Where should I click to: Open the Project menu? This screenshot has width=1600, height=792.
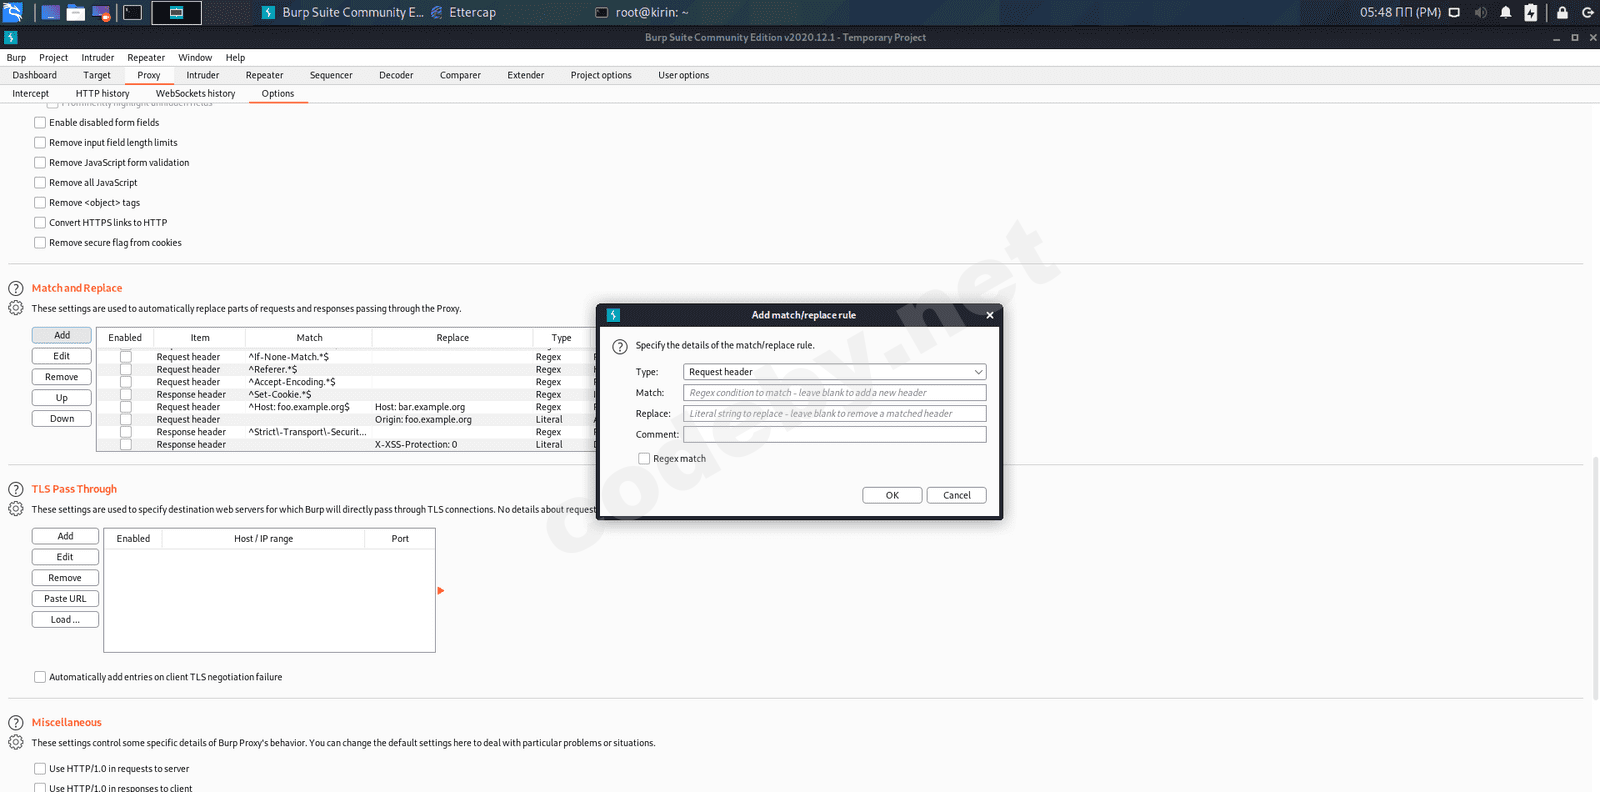[54, 57]
